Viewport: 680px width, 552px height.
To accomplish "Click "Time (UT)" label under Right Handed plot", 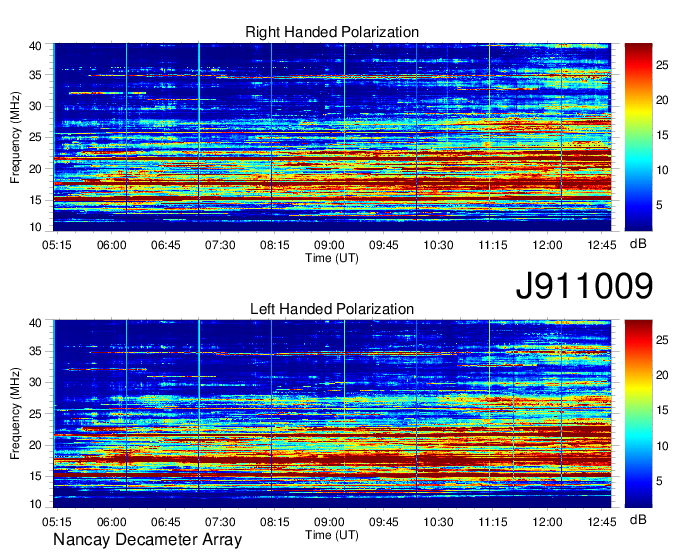I will [332, 258].
